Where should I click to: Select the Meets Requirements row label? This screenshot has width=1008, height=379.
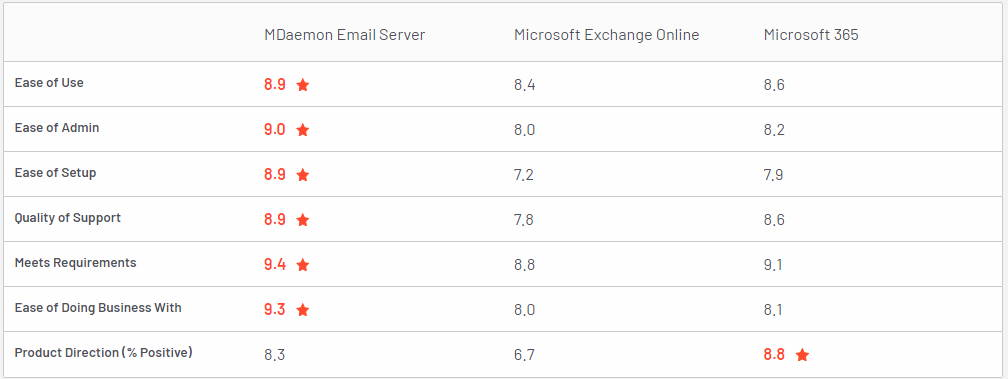(75, 263)
